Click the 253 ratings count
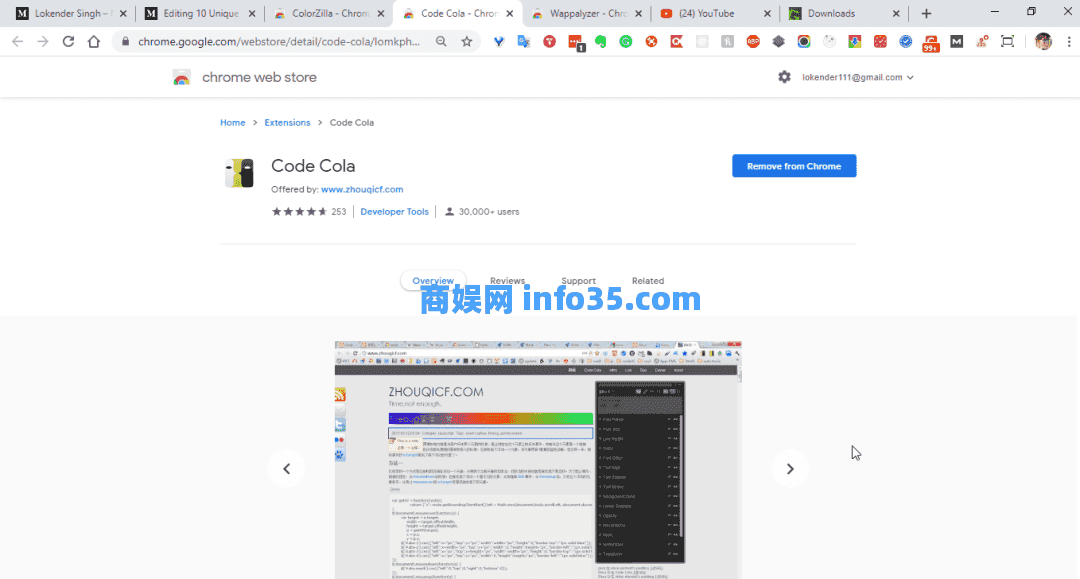 [338, 212]
